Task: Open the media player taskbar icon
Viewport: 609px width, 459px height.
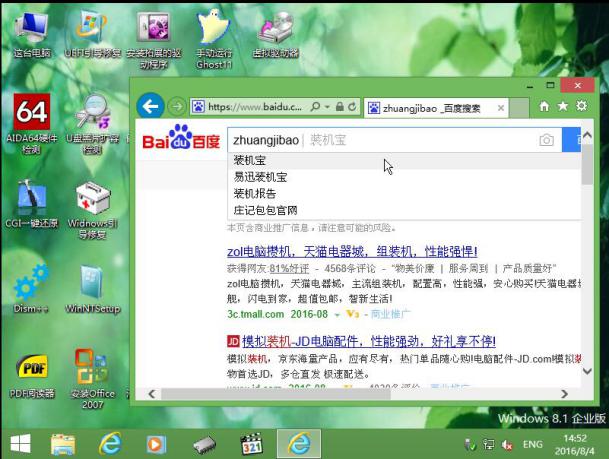Action: pos(156,445)
